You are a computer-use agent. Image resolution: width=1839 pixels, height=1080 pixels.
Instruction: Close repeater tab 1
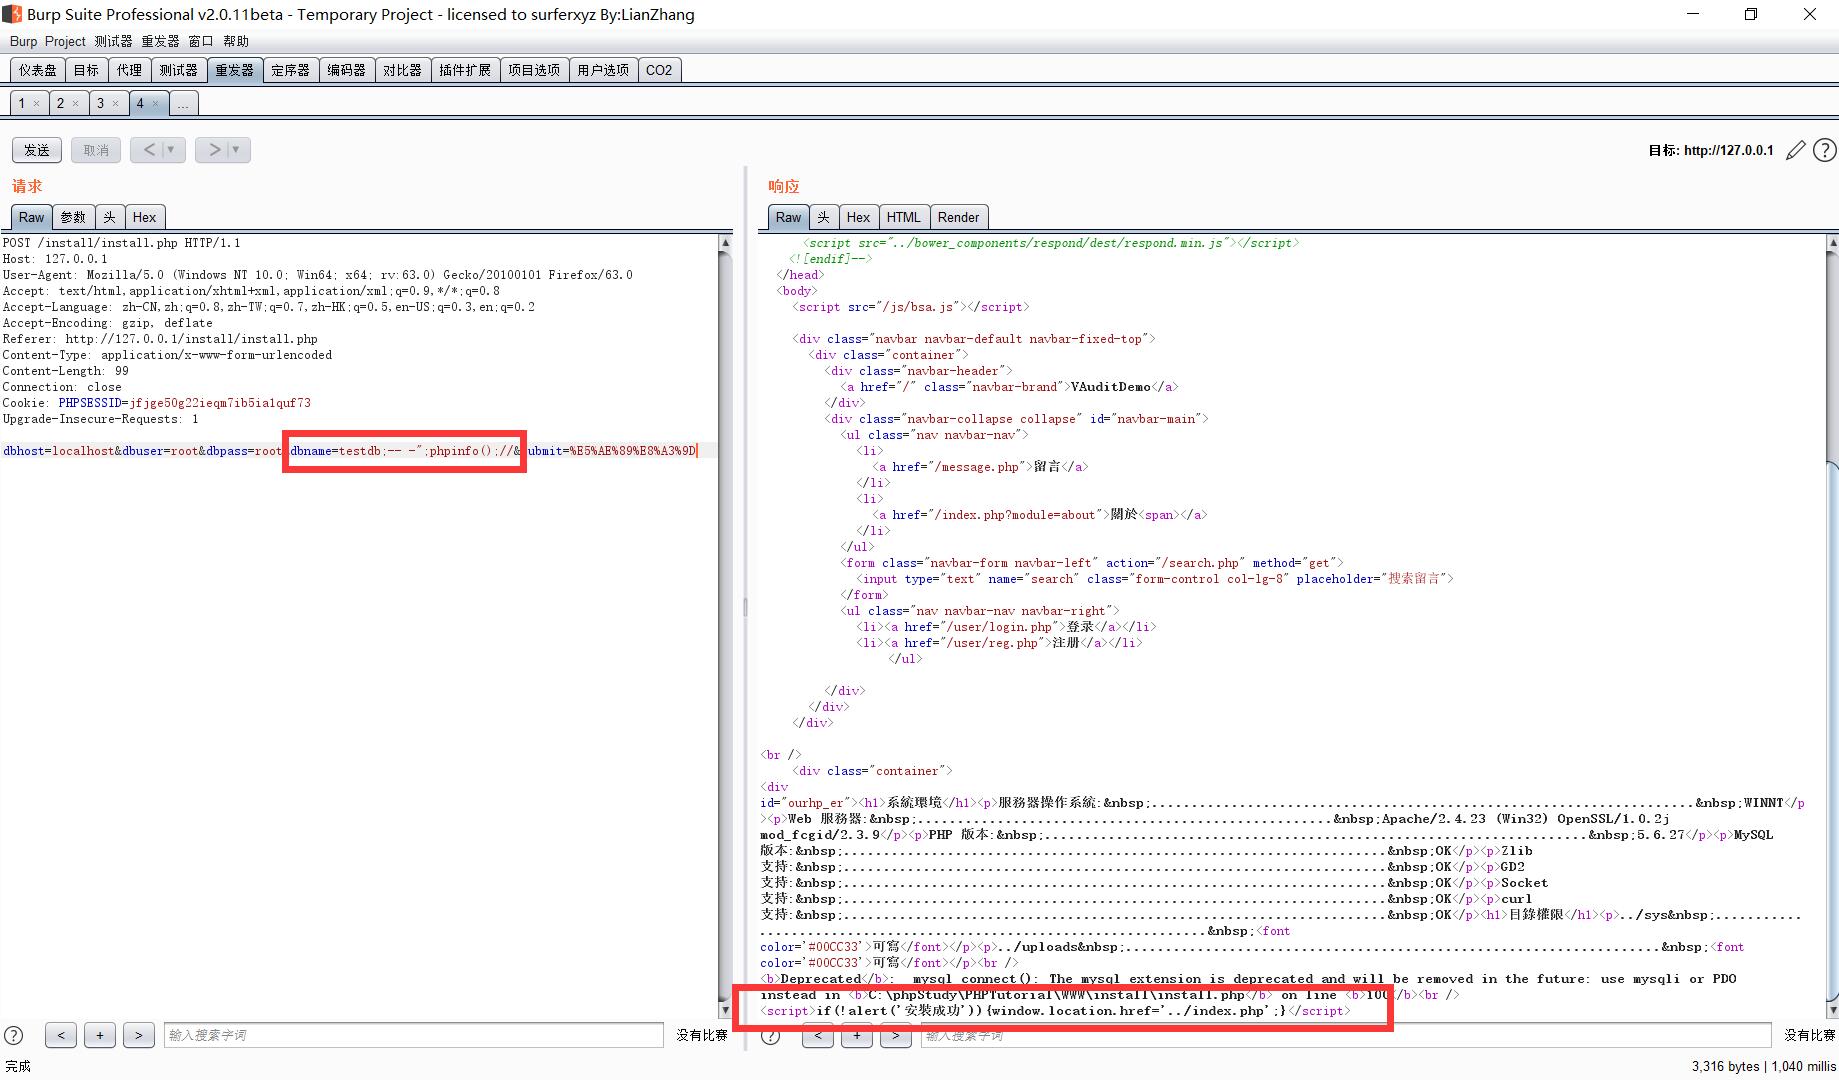(36, 103)
